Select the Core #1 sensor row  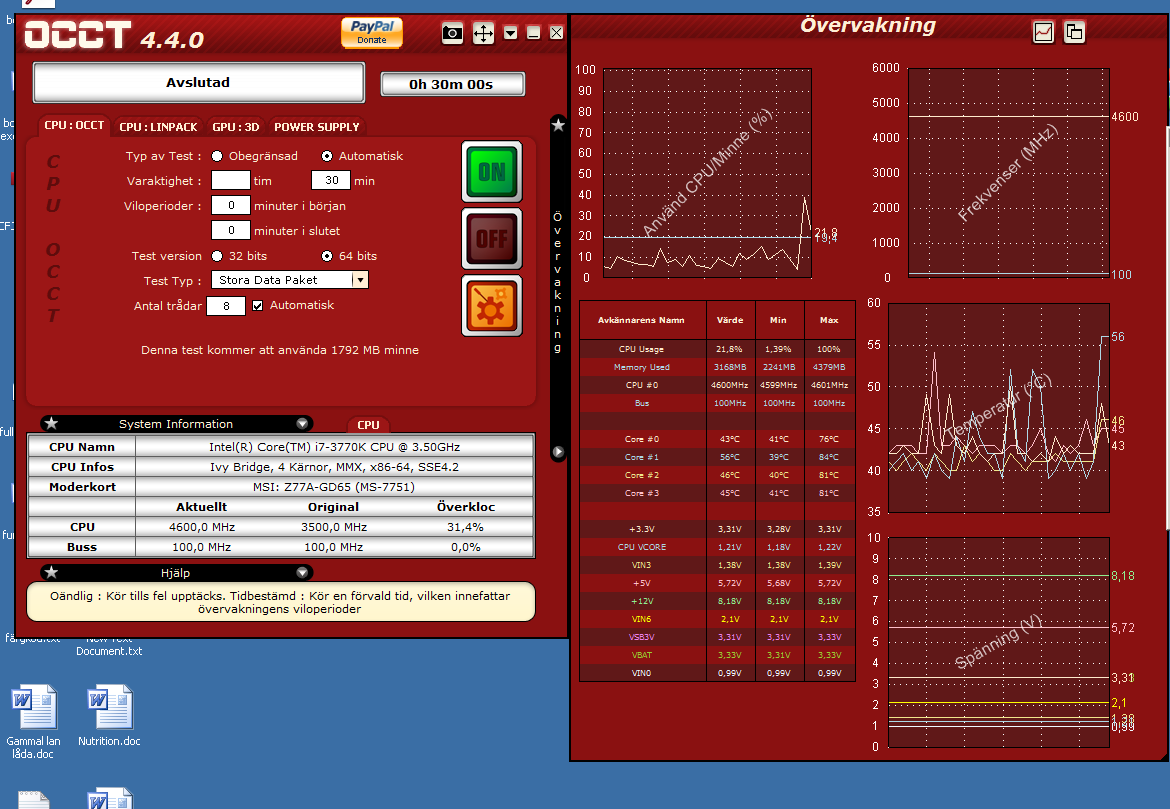click(x=717, y=457)
